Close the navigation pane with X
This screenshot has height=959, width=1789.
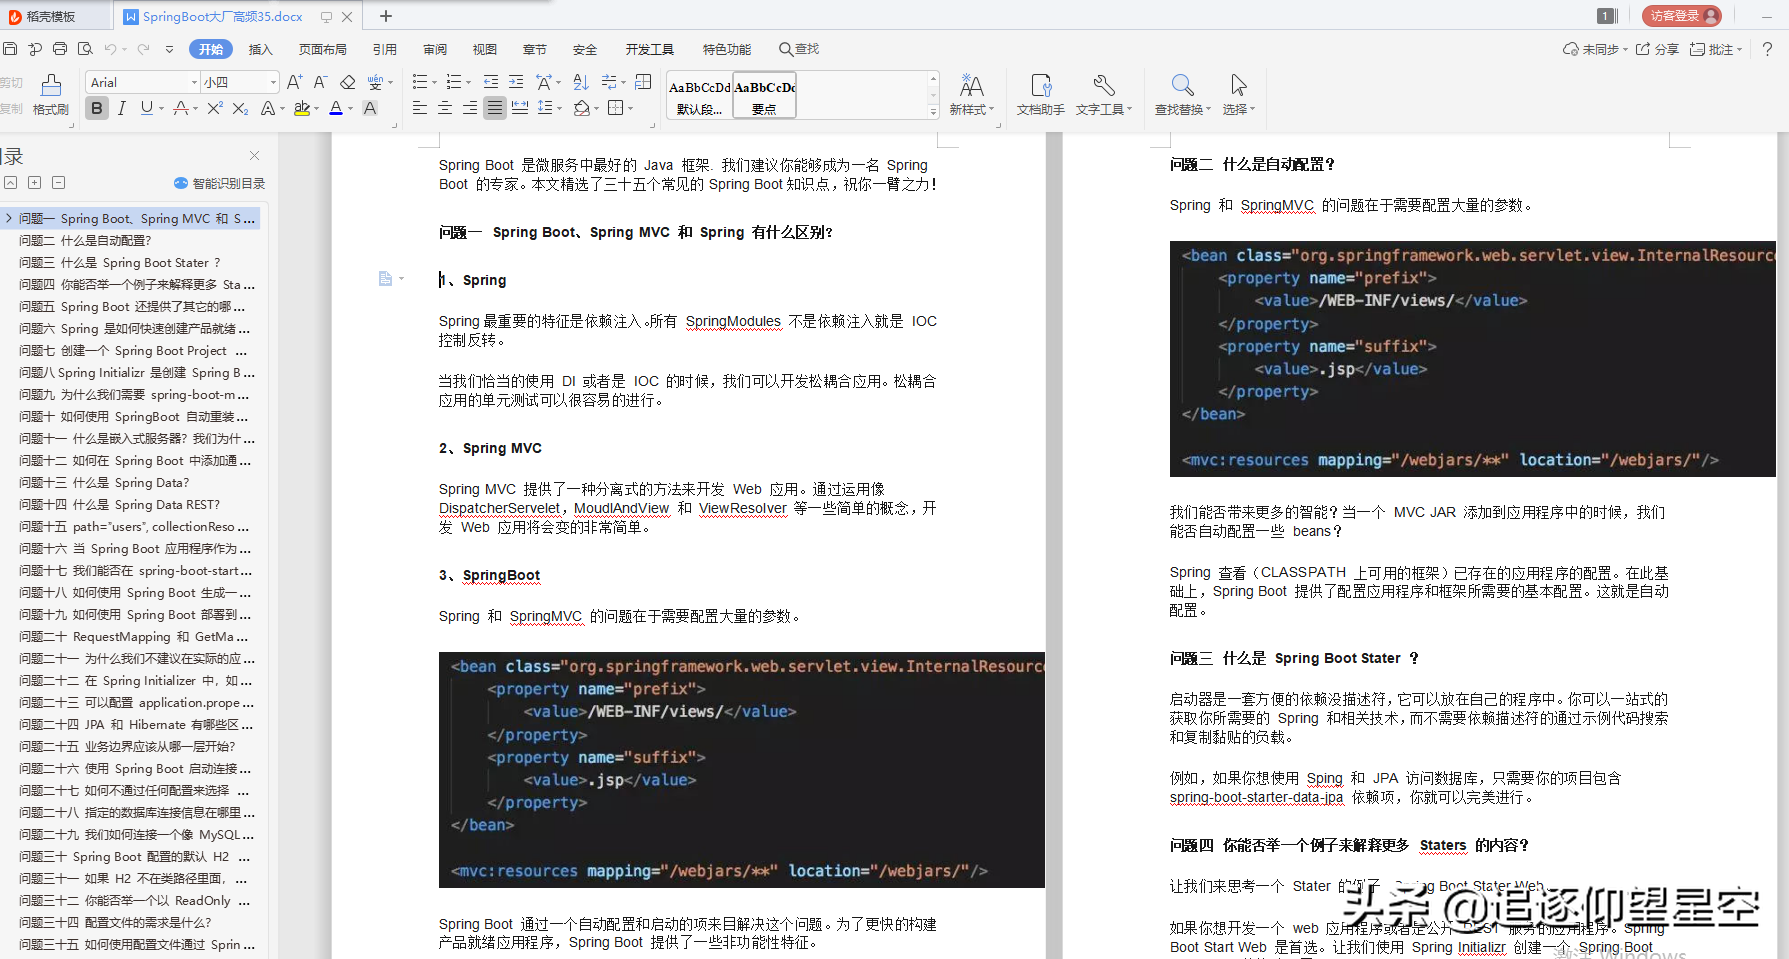tap(254, 156)
